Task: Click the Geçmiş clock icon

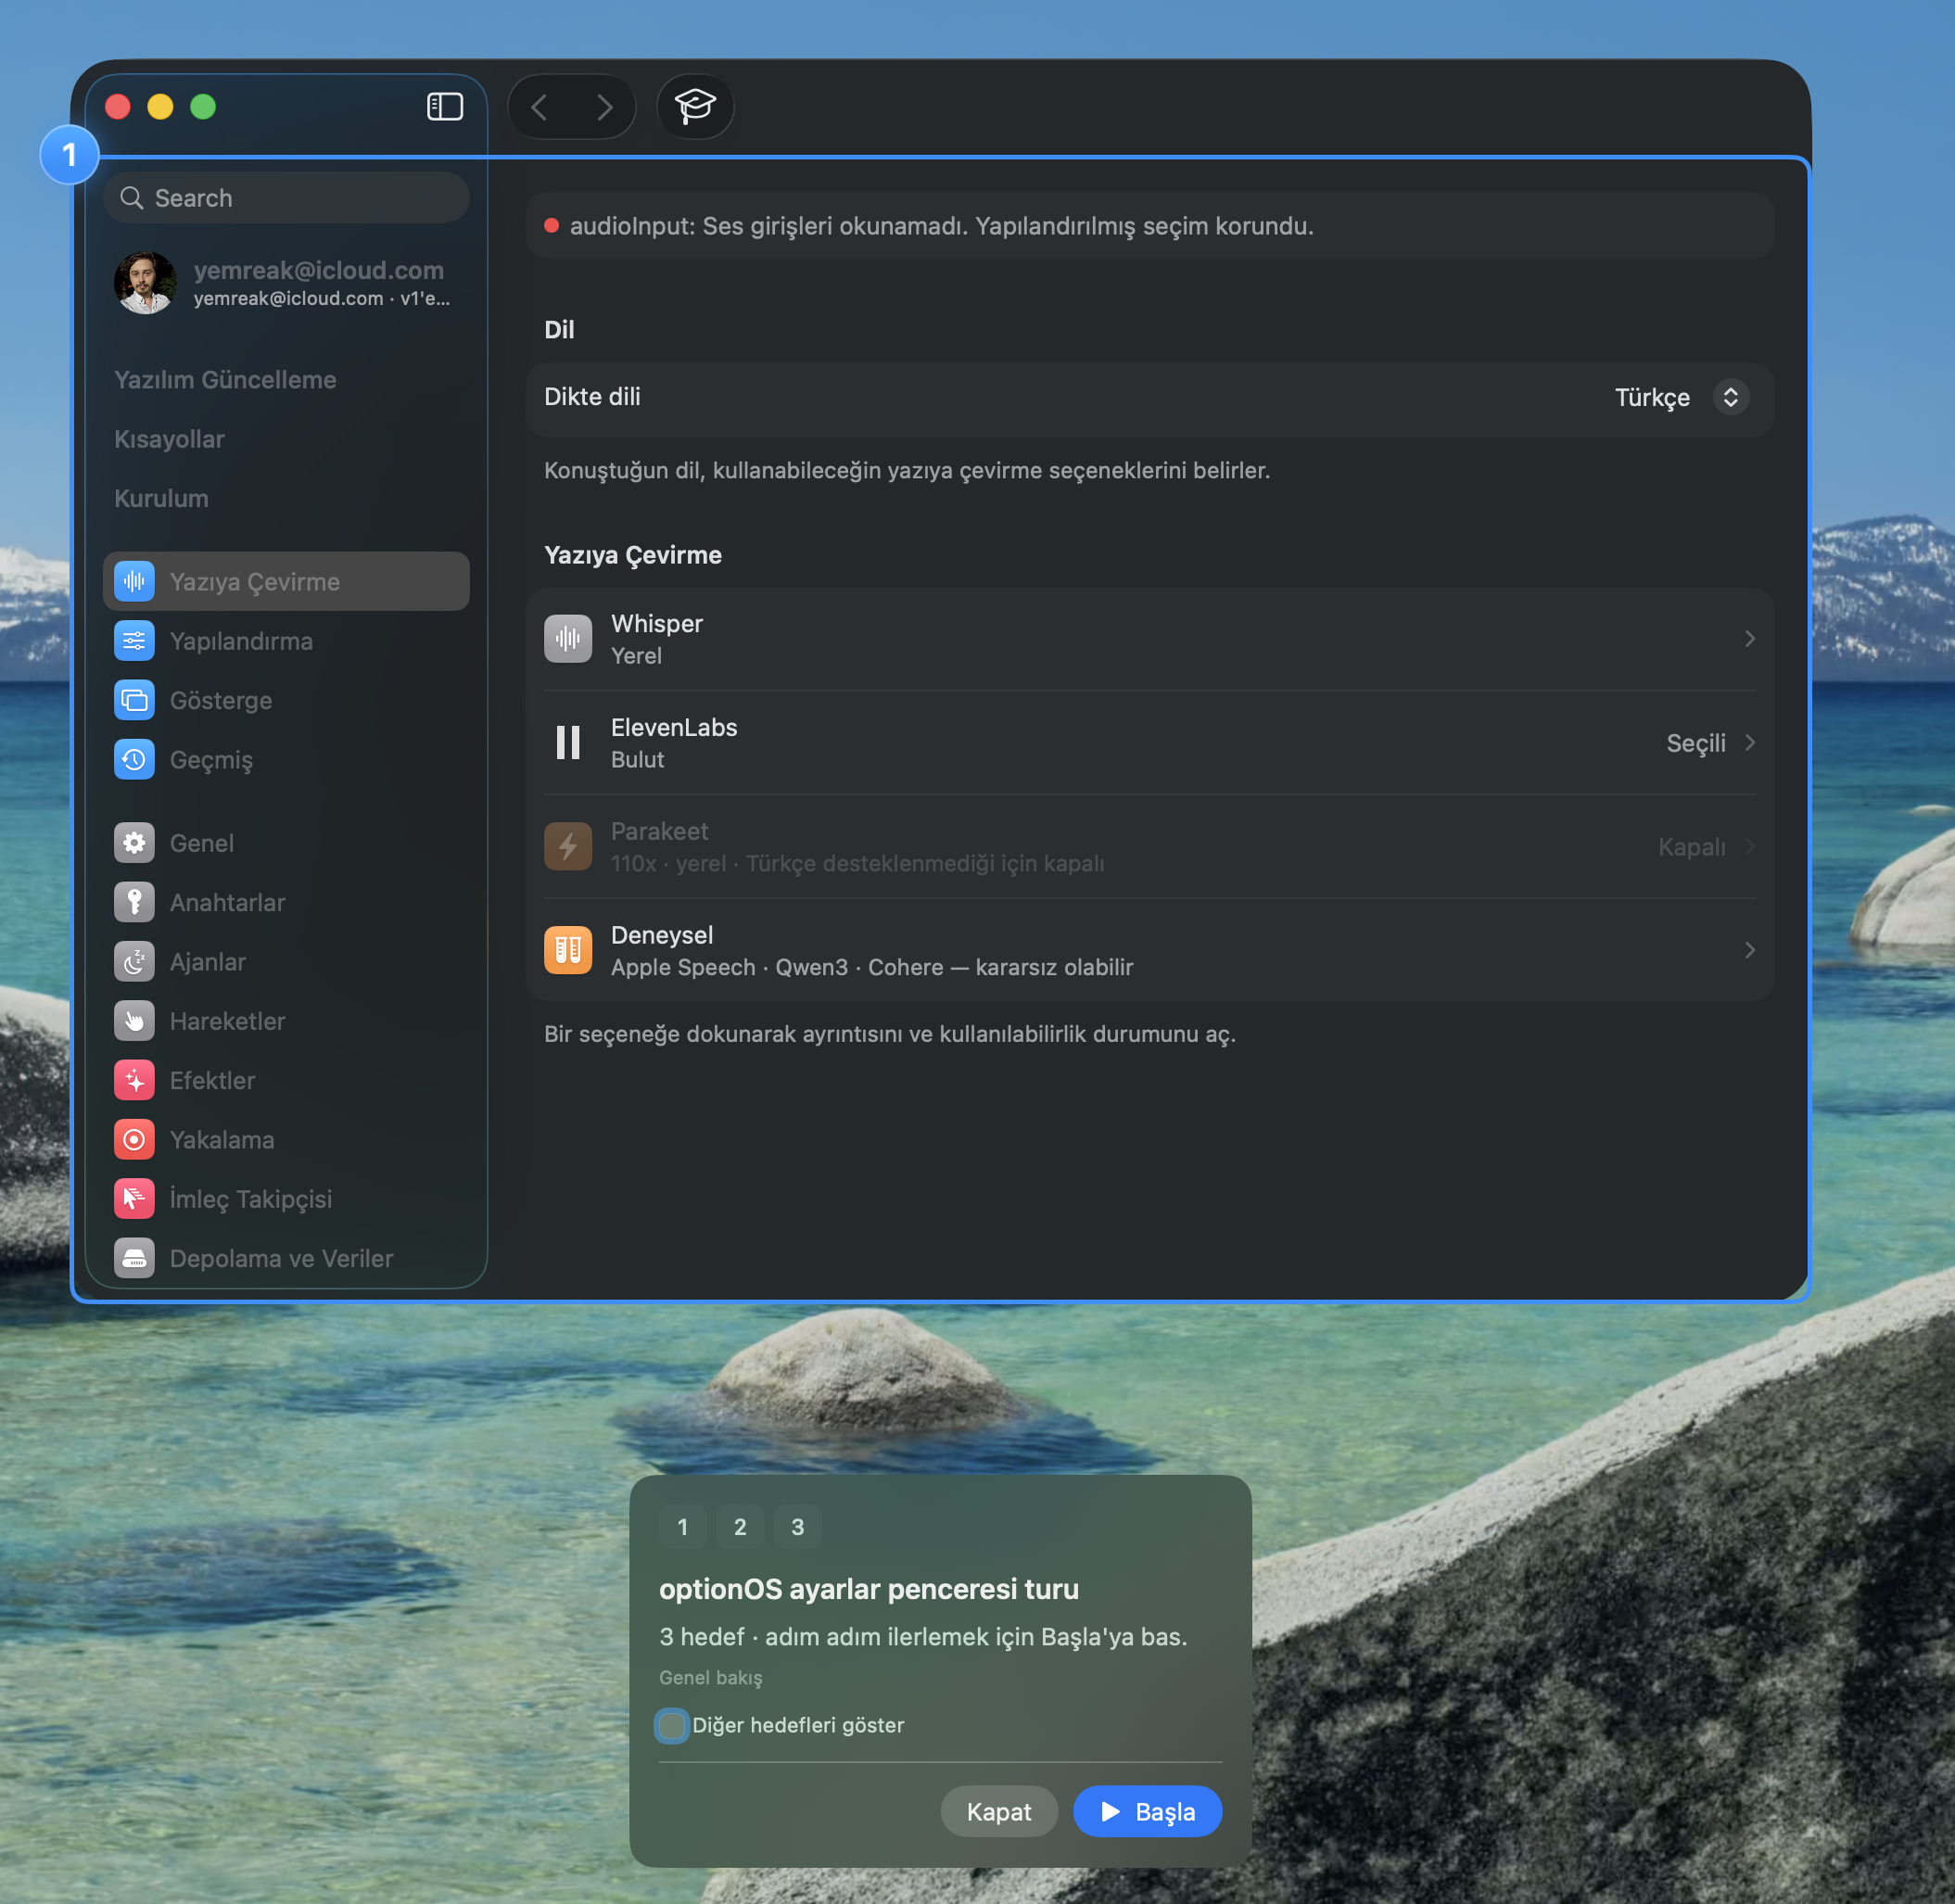Action: coord(134,759)
